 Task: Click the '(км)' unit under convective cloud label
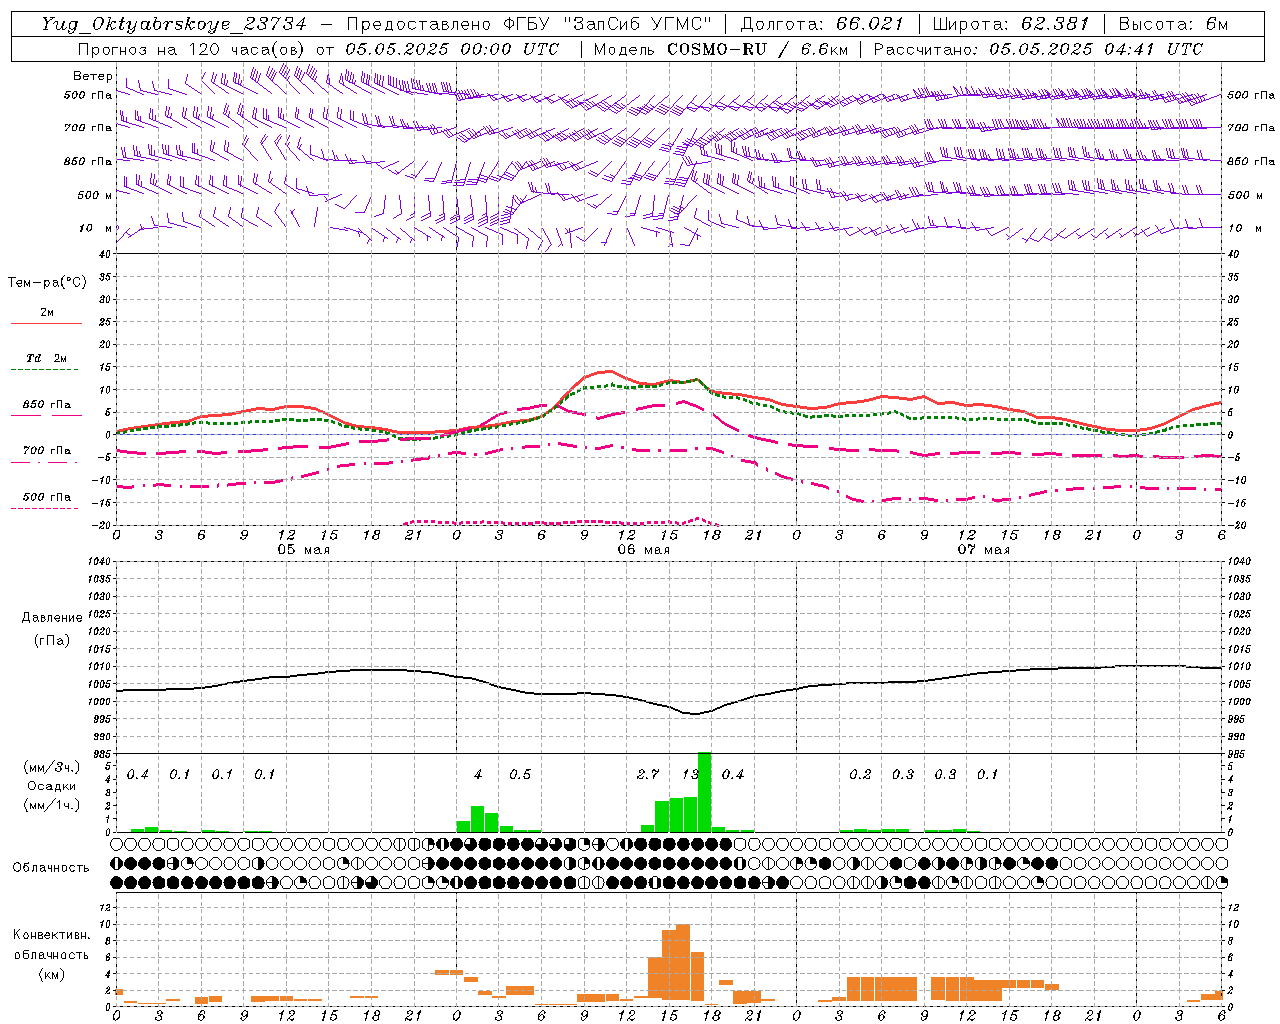[x=51, y=974]
